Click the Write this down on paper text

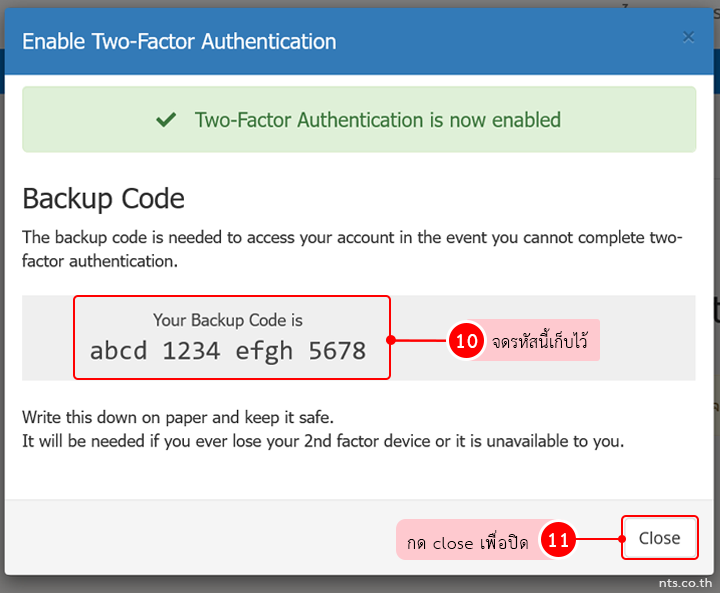178,418
